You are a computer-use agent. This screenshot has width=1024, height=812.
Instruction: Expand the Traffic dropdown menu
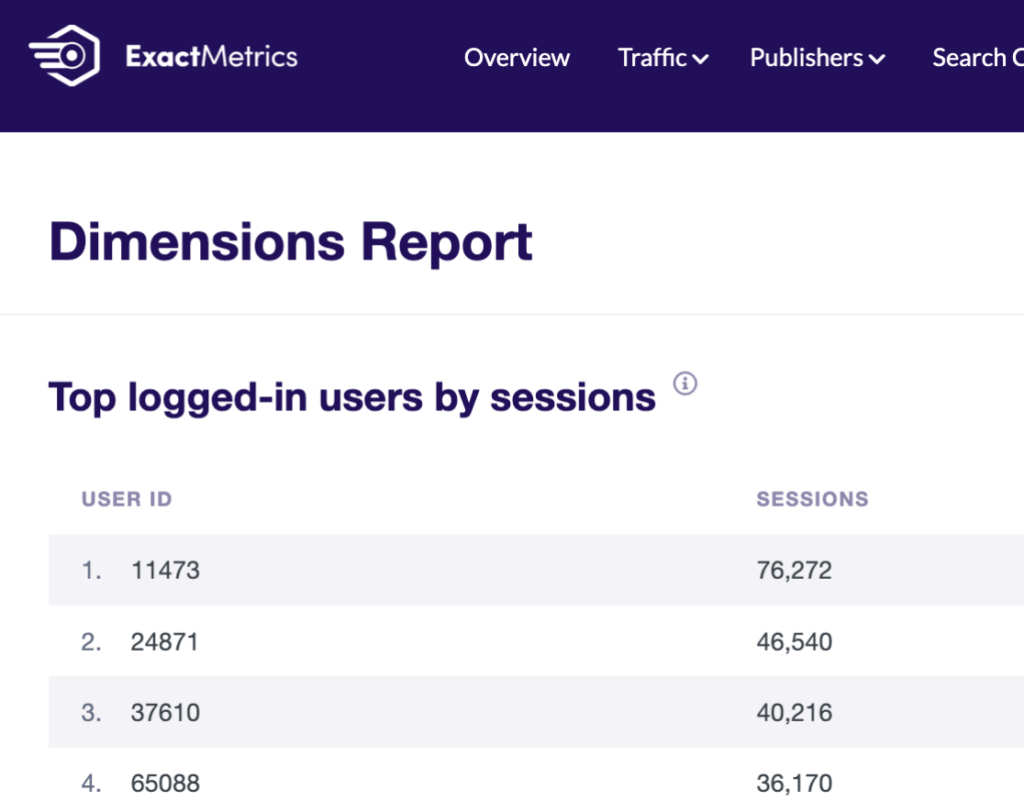pyautogui.click(x=662, y=58)
